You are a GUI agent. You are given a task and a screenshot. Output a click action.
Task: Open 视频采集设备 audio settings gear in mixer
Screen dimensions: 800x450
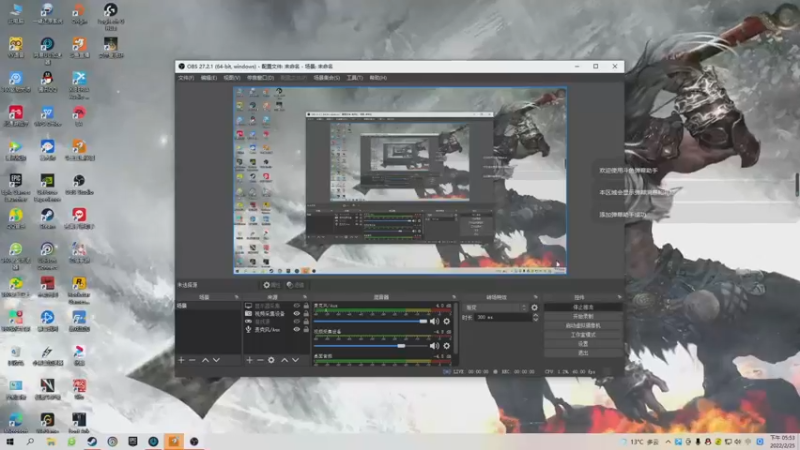coord(446,346)
